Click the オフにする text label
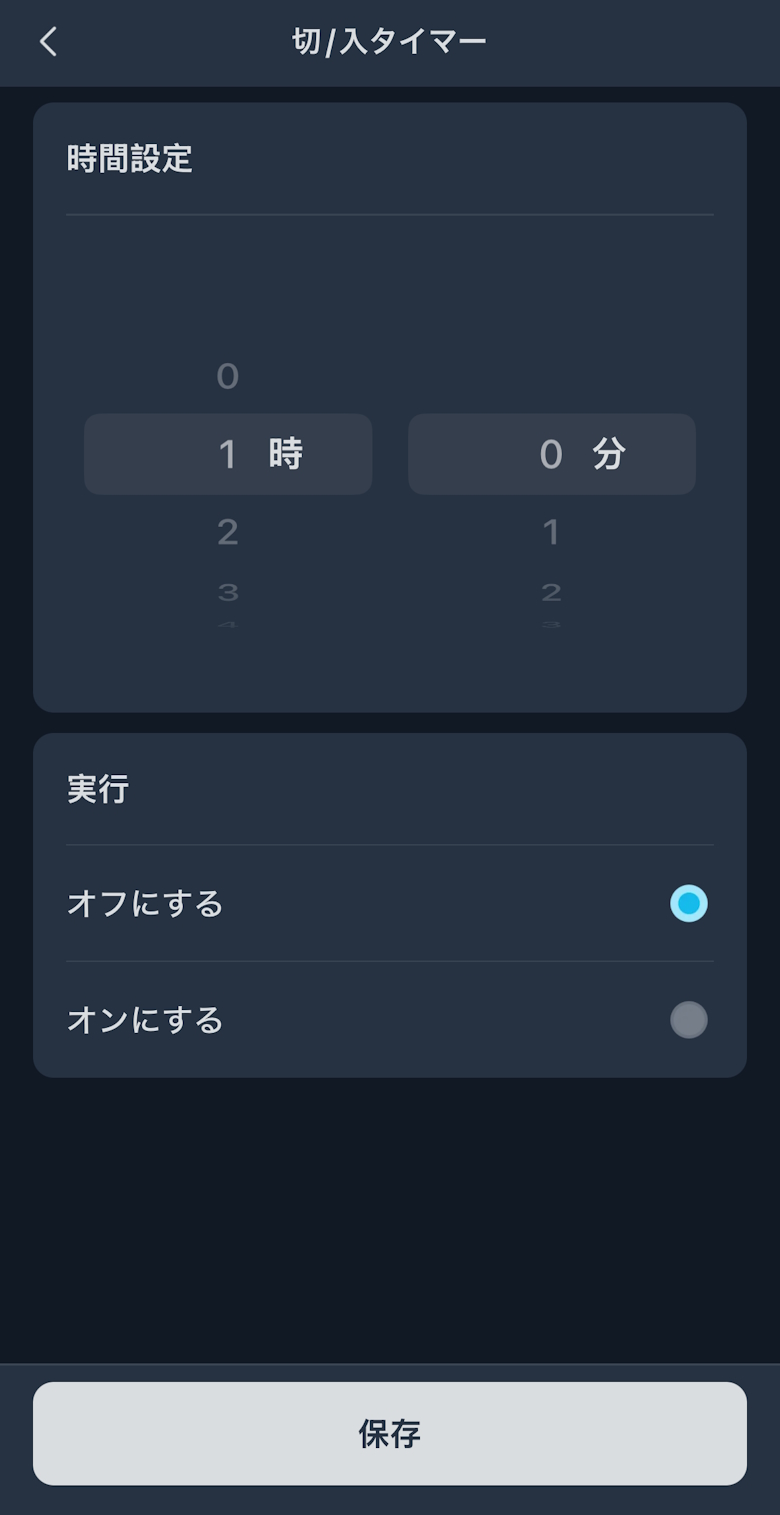The height and width of the screenshot is (1515, 780). 145,904
